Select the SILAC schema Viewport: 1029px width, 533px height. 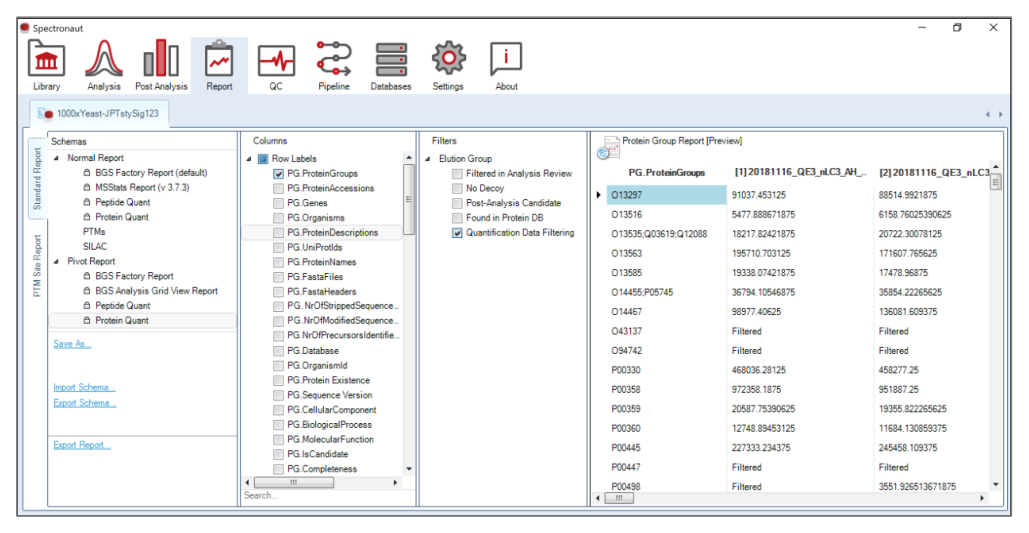94,247
